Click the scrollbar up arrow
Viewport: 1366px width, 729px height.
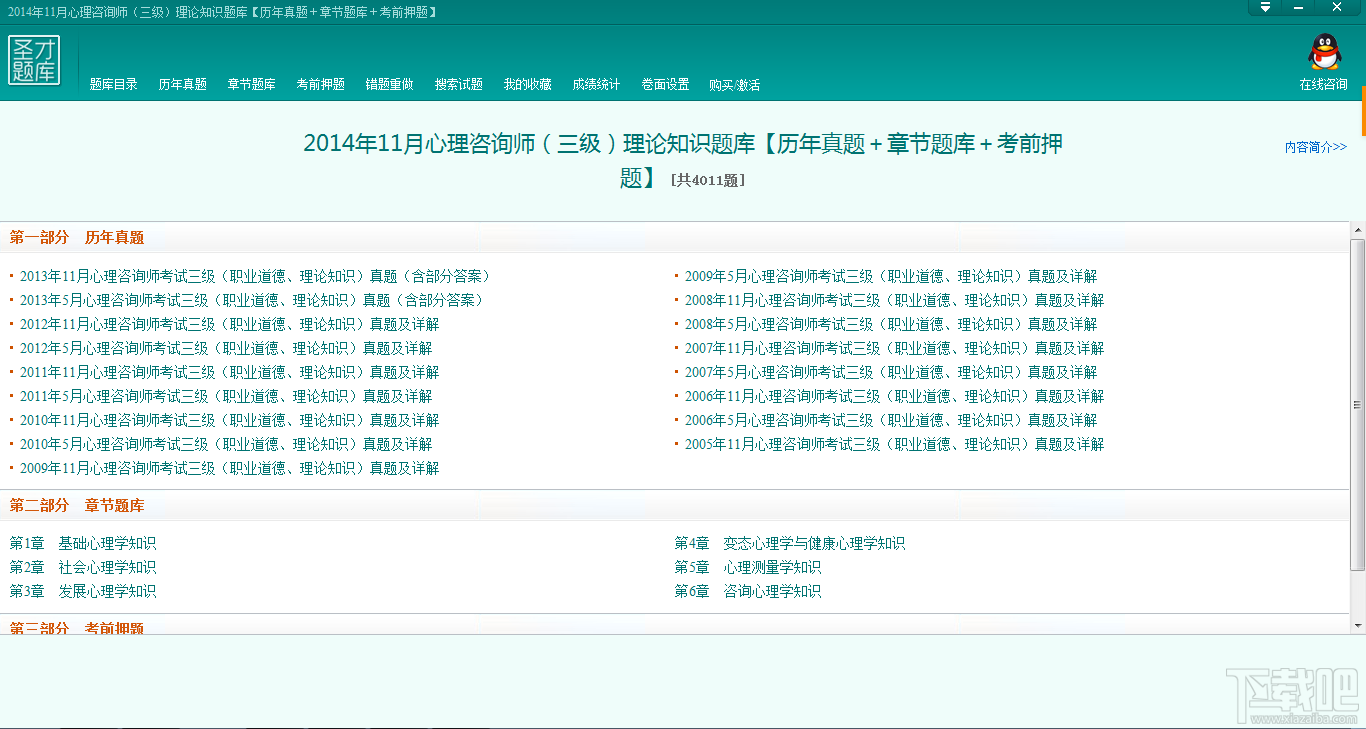coord(1357,230)
